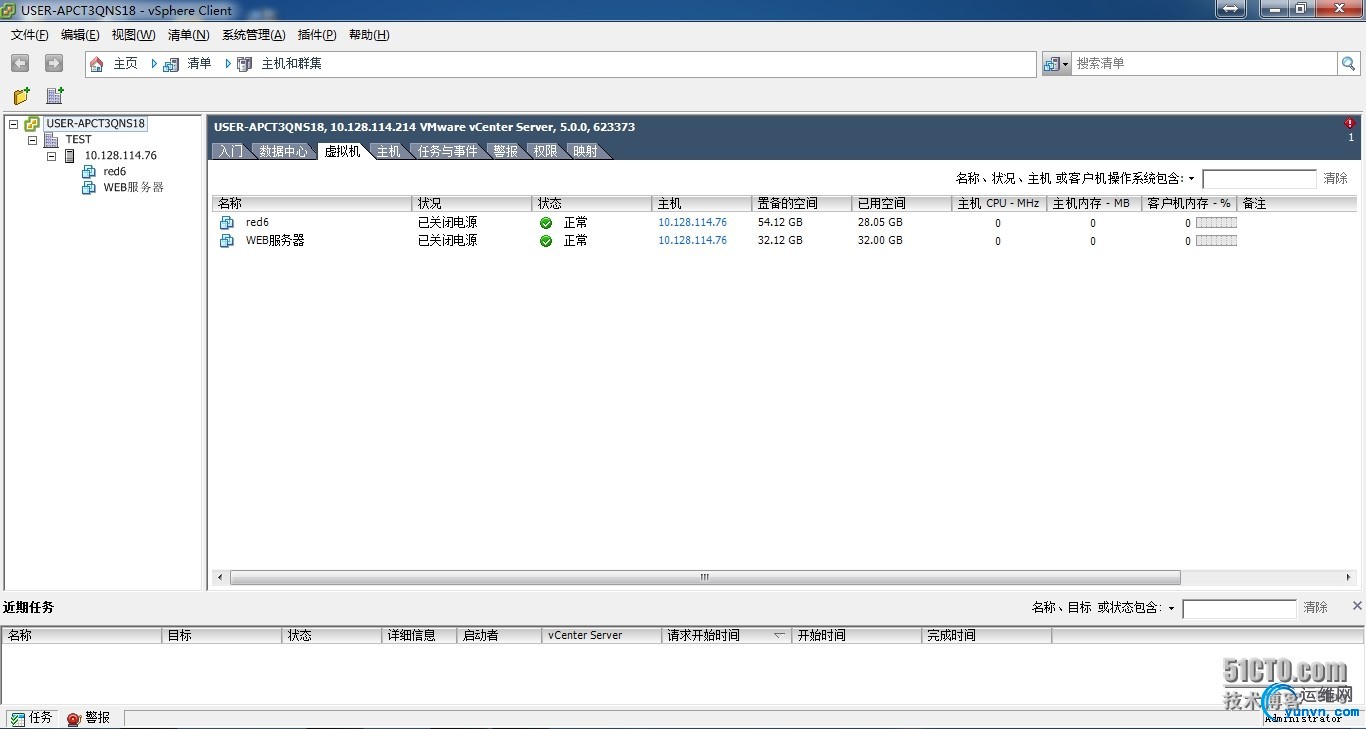Click the horizontal scrollbar of VM table
Viewport: 1366px width, 729px height.
point(705,577)
